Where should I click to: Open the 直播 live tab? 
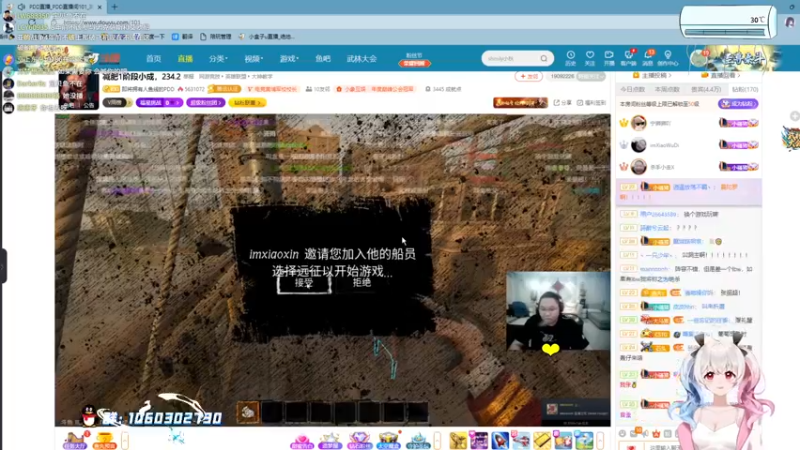pos(185,59)
